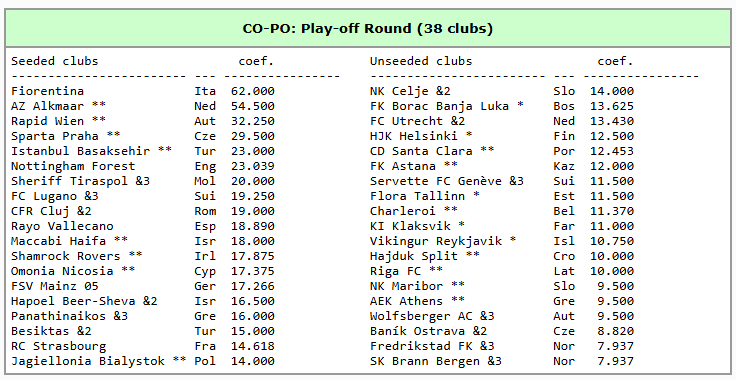
Task: Select NK Celje unseeded club
Action: [x=399, y=91]
